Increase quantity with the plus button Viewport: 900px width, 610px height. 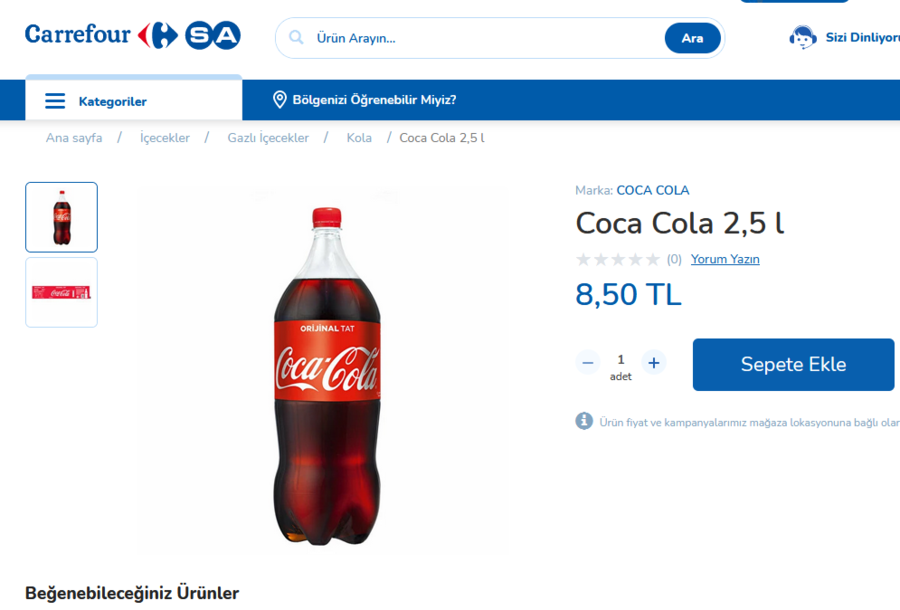pos(654,363)
